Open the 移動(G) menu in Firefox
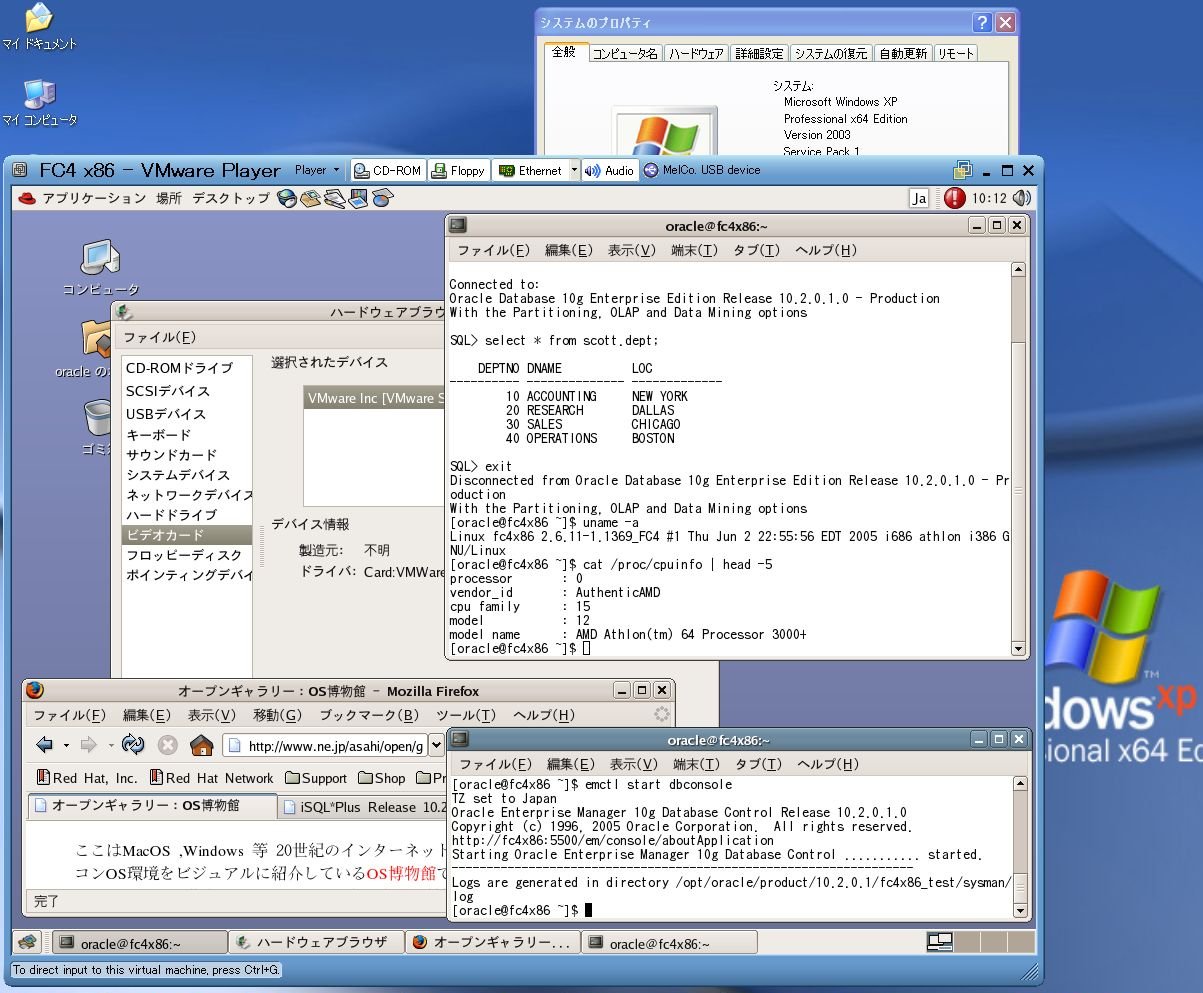This screenshot has width=1203, height=993. pos(277,715)
